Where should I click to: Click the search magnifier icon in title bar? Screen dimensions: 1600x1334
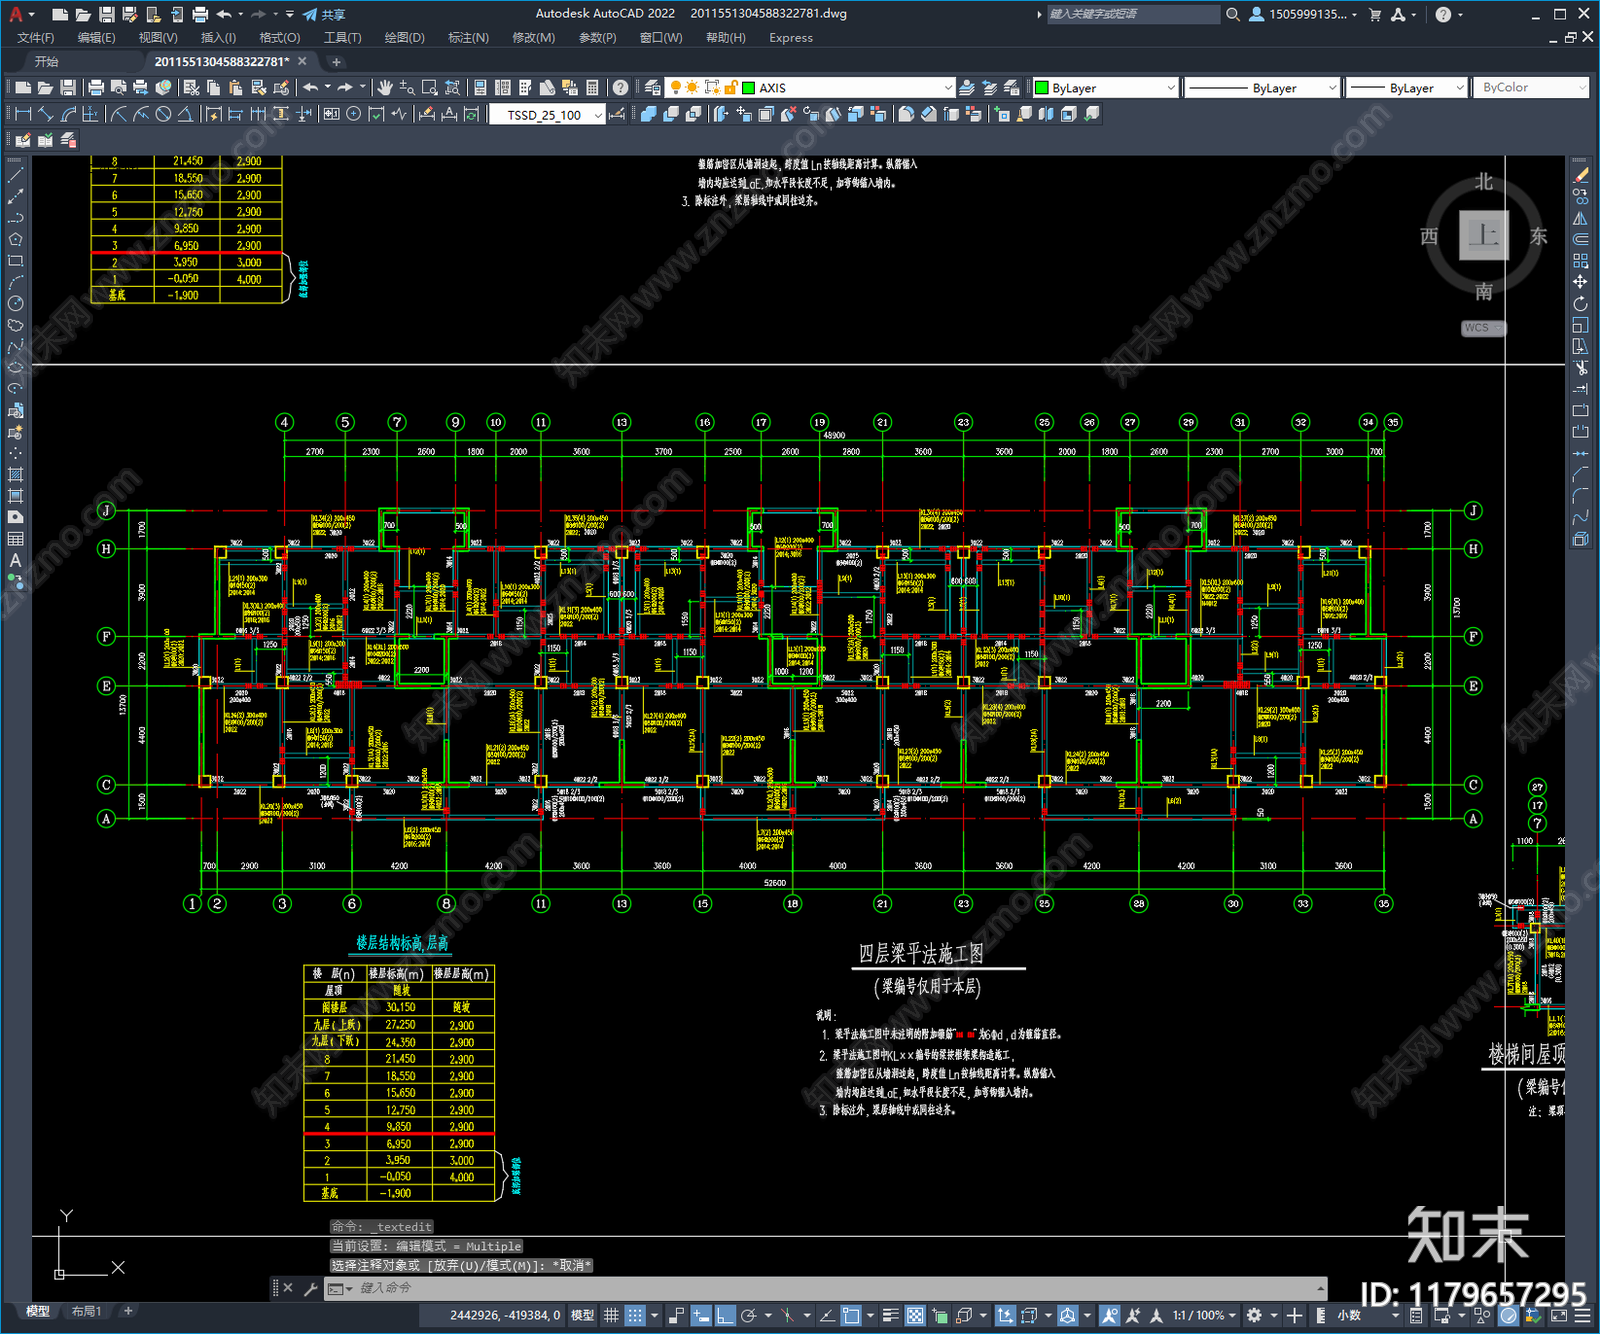pos(1233,14)
